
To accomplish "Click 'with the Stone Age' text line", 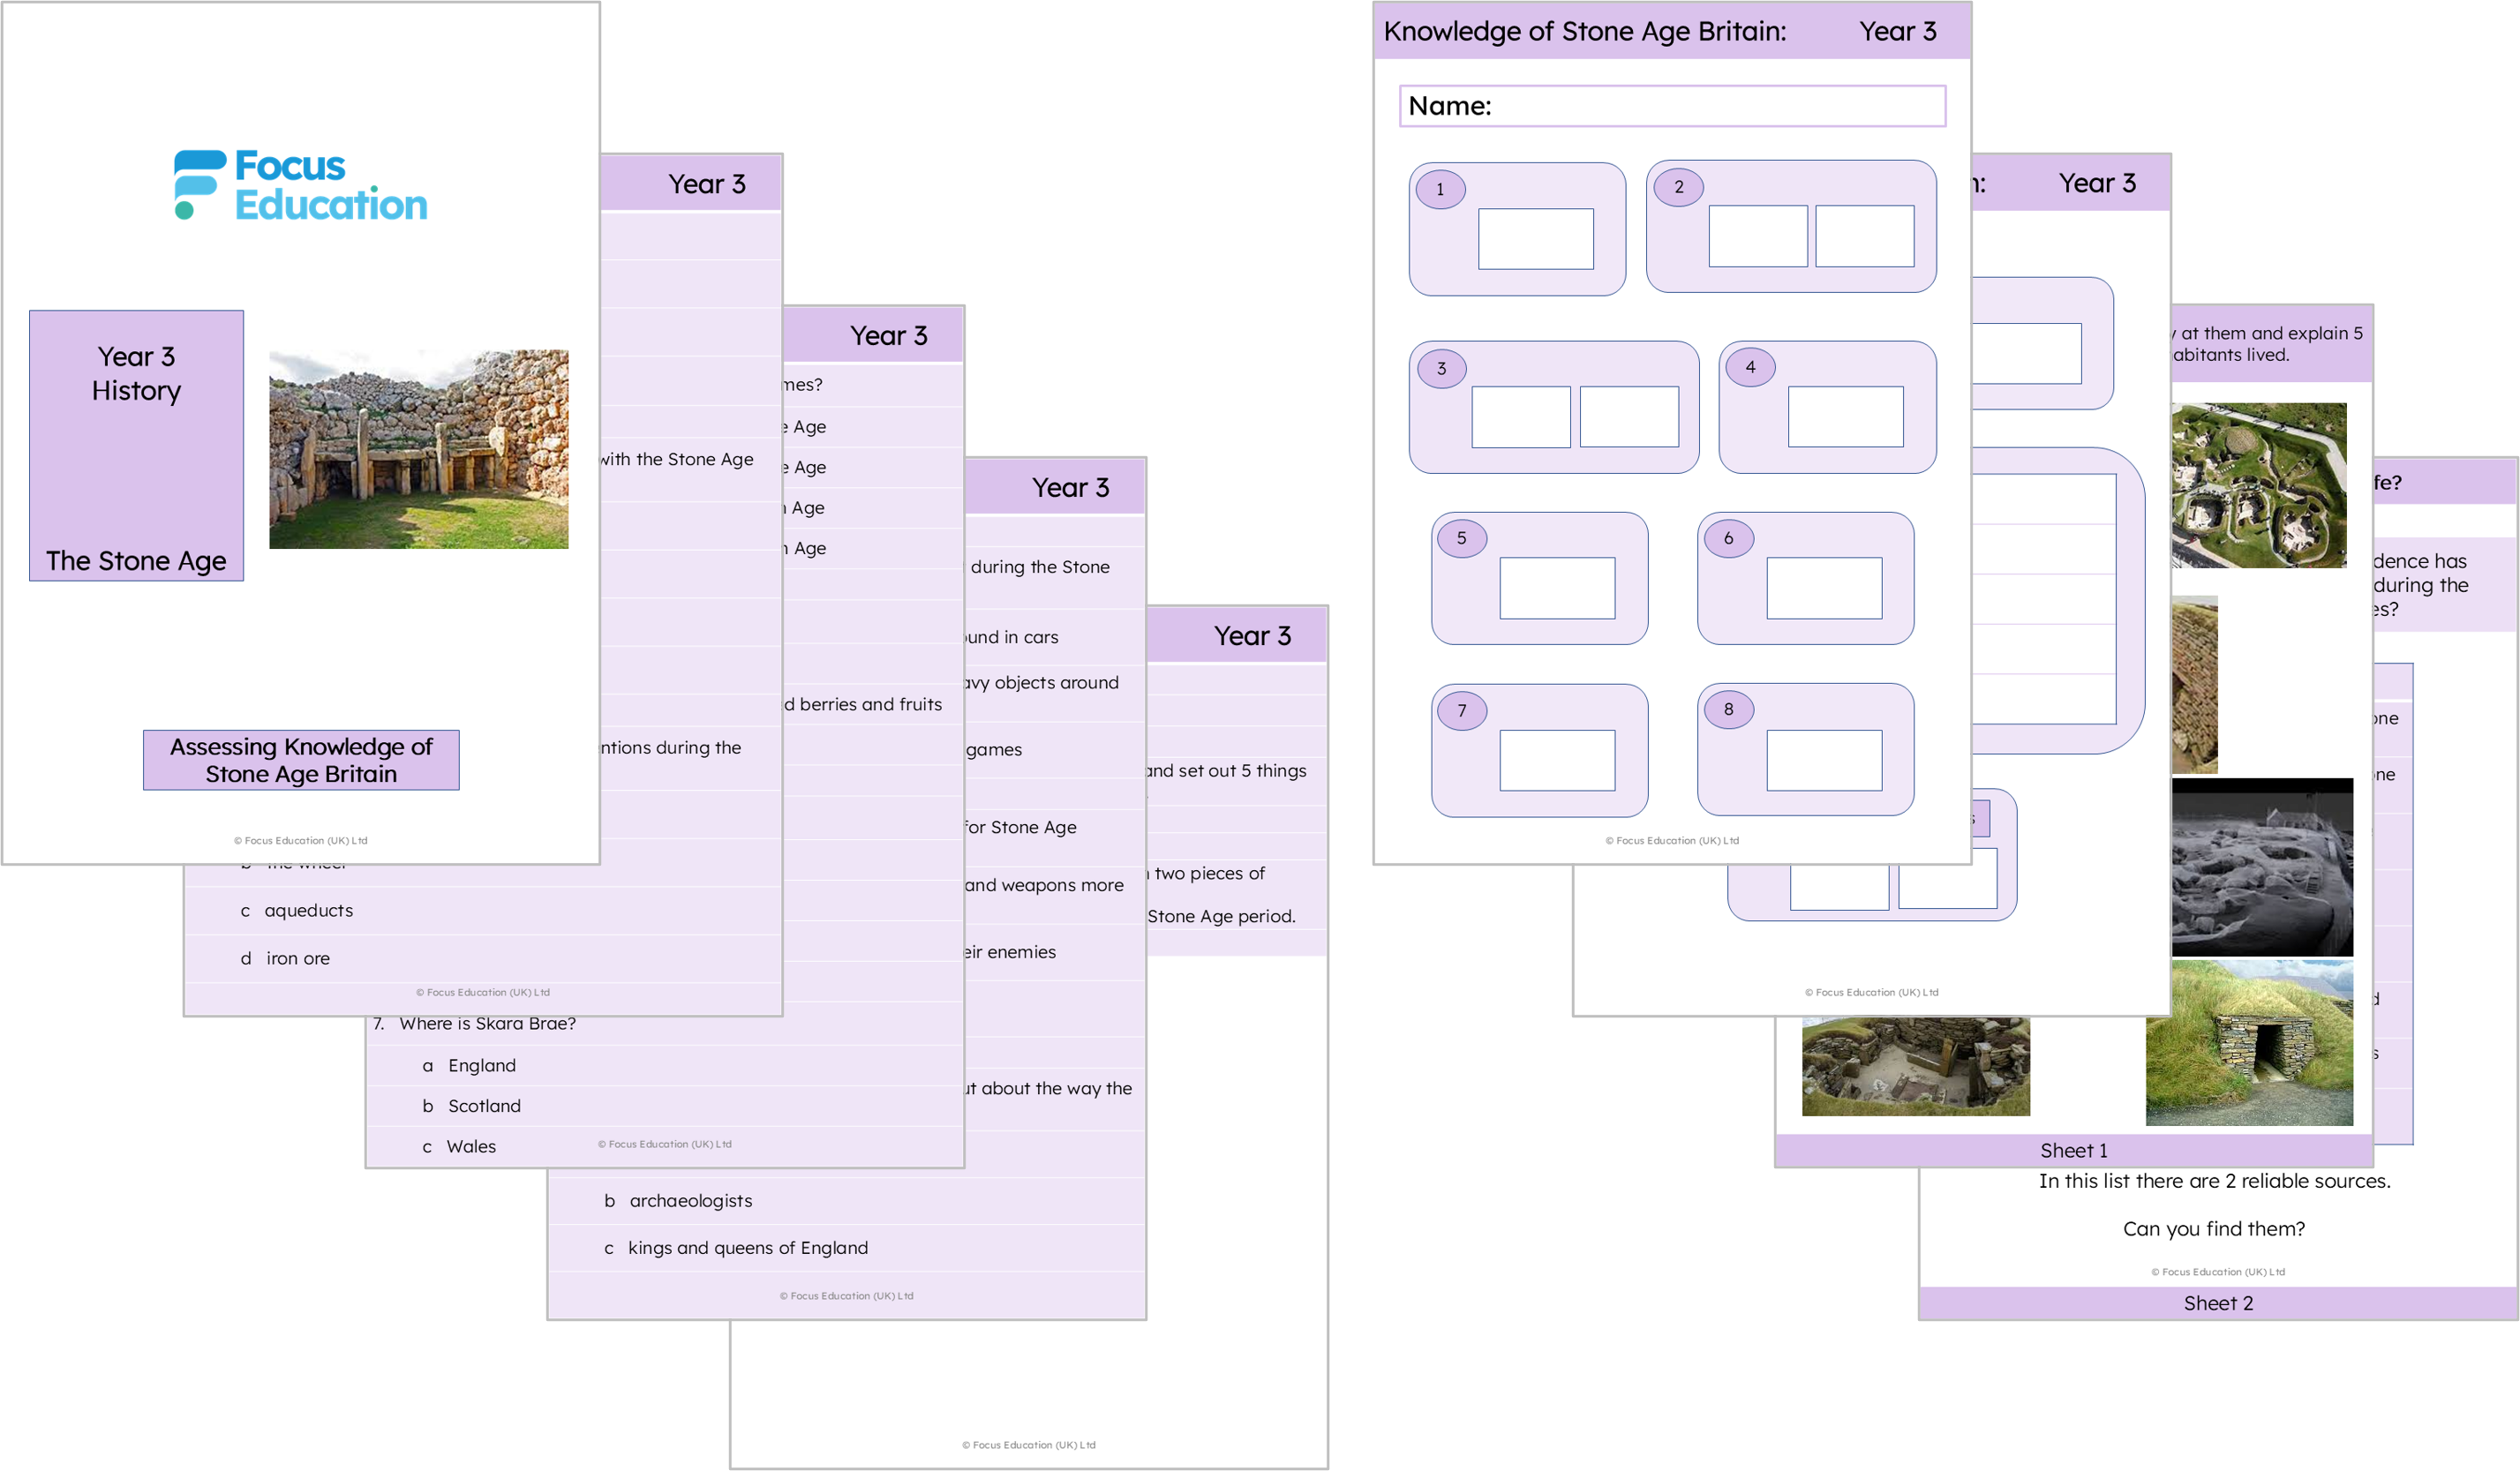I will (677, 460).
